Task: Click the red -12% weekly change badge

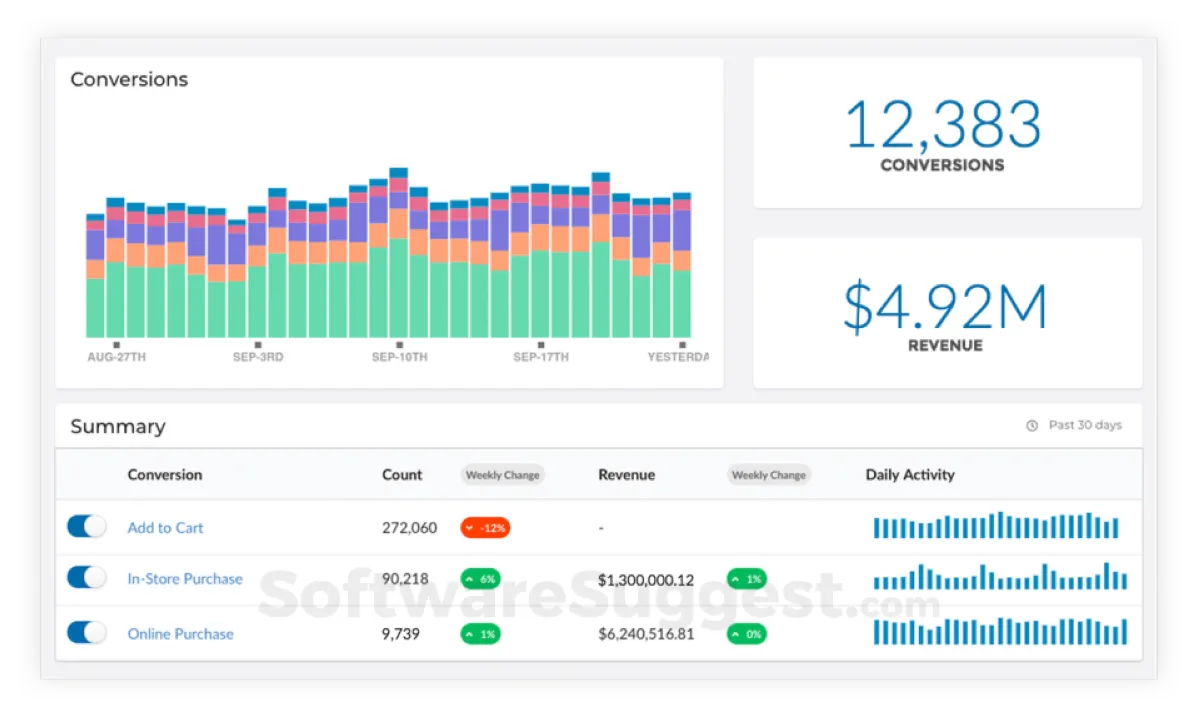Action: click(x=485, y=528)
